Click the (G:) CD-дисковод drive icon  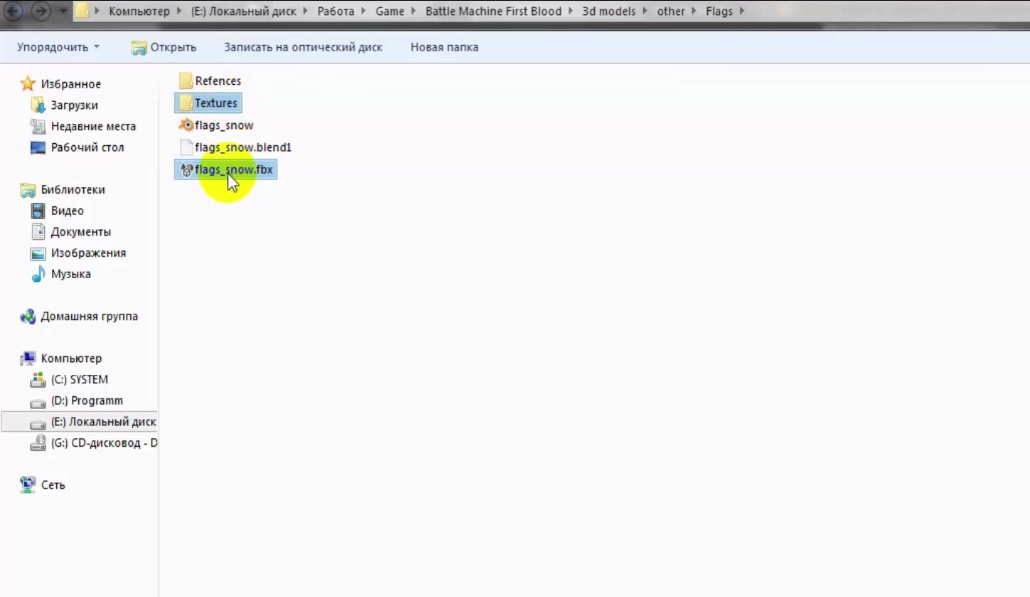[x=38, y=443]
